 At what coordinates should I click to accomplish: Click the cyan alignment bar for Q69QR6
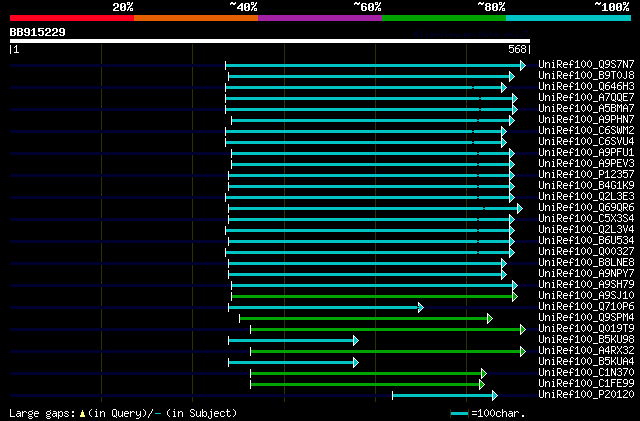375,209
